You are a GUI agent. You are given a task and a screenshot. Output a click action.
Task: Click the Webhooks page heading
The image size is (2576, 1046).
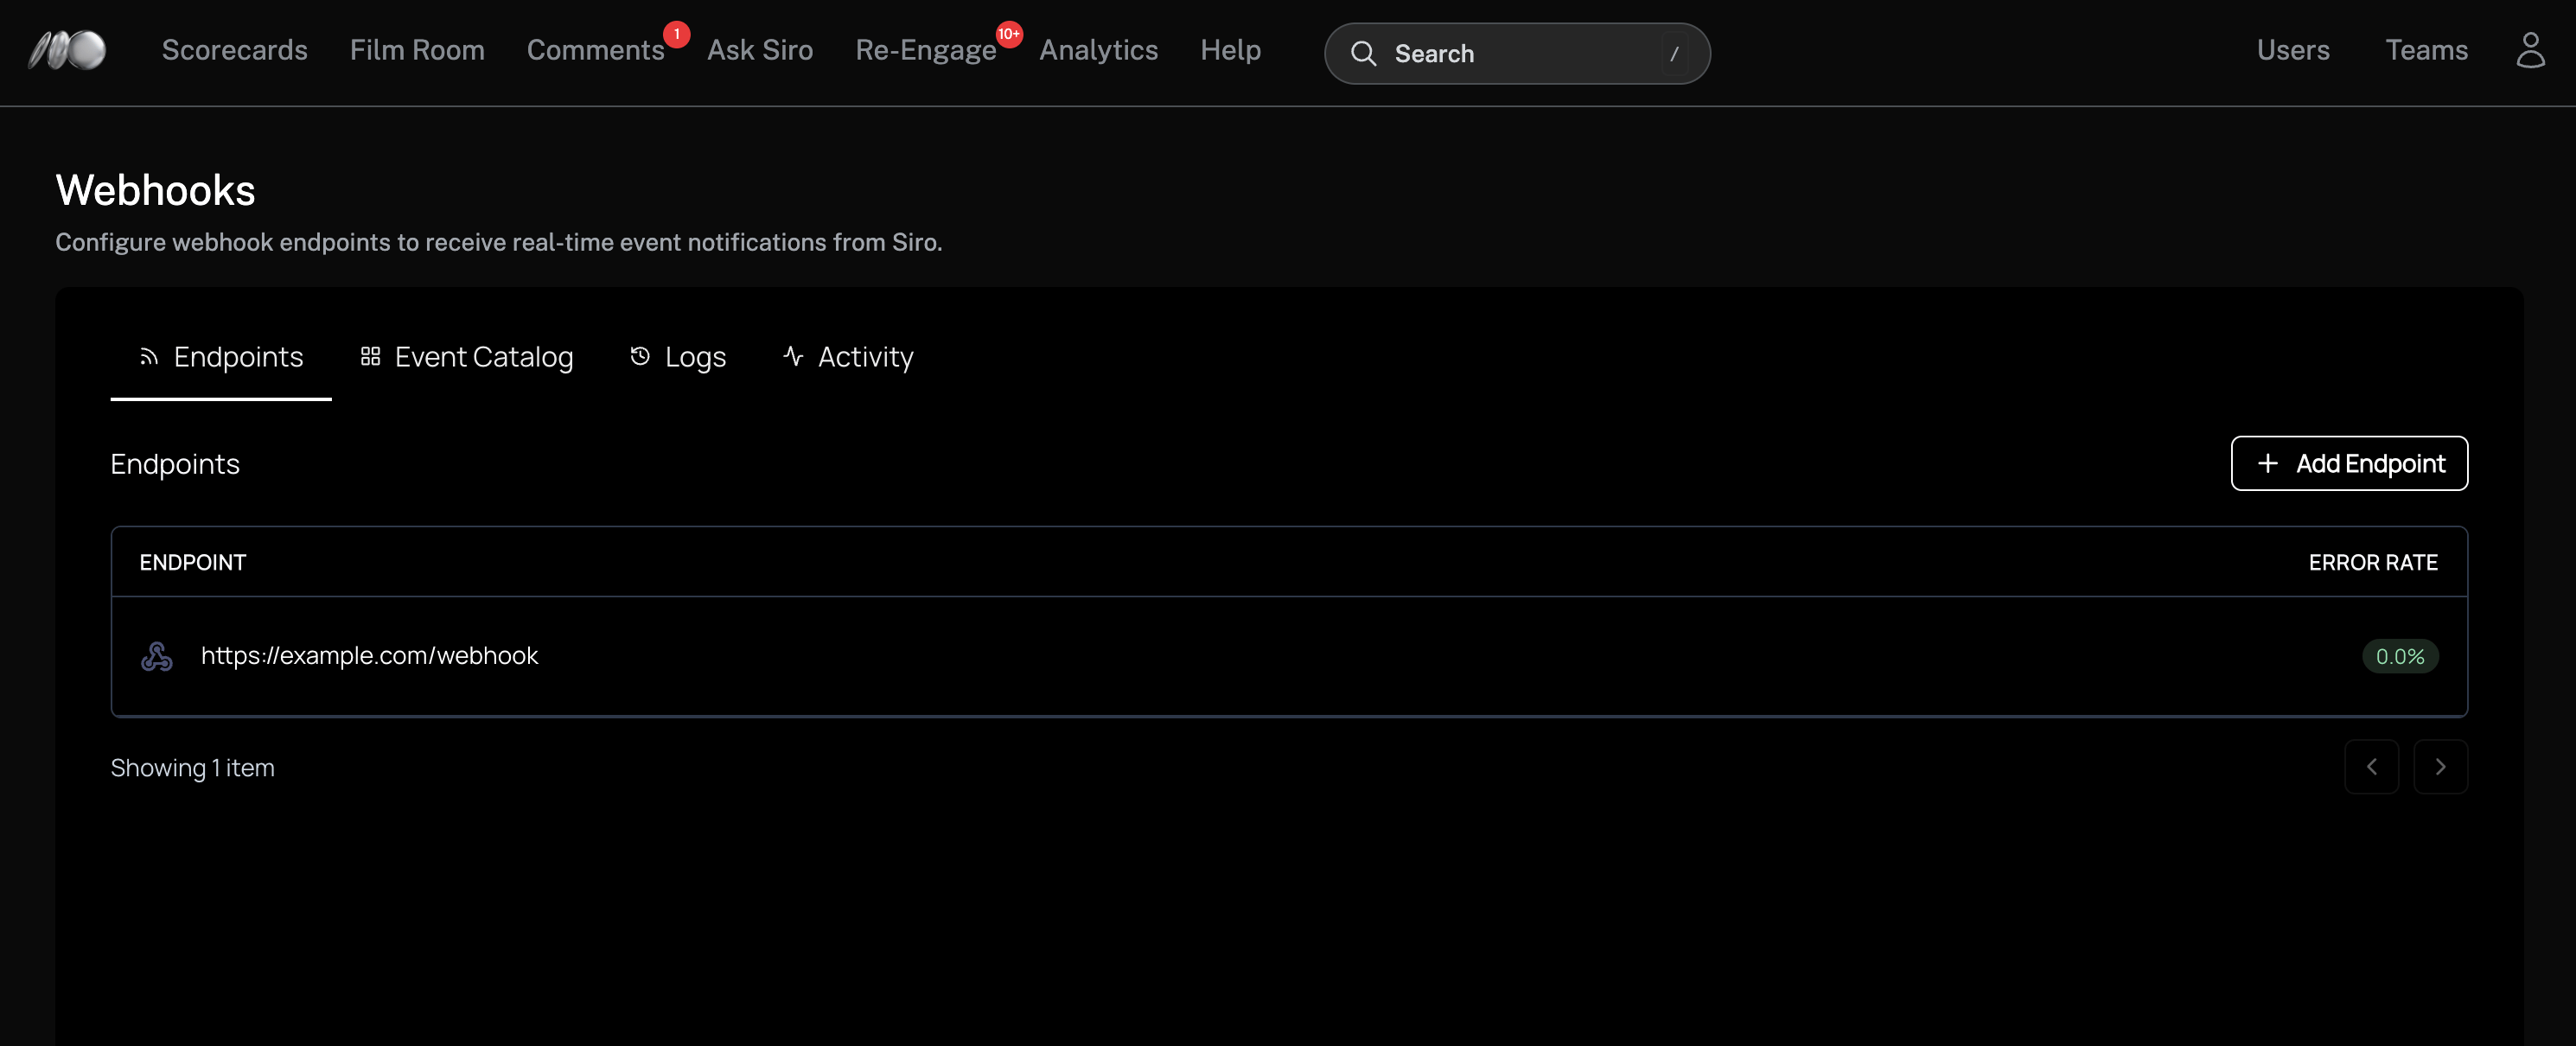click(x=155, y=190)
